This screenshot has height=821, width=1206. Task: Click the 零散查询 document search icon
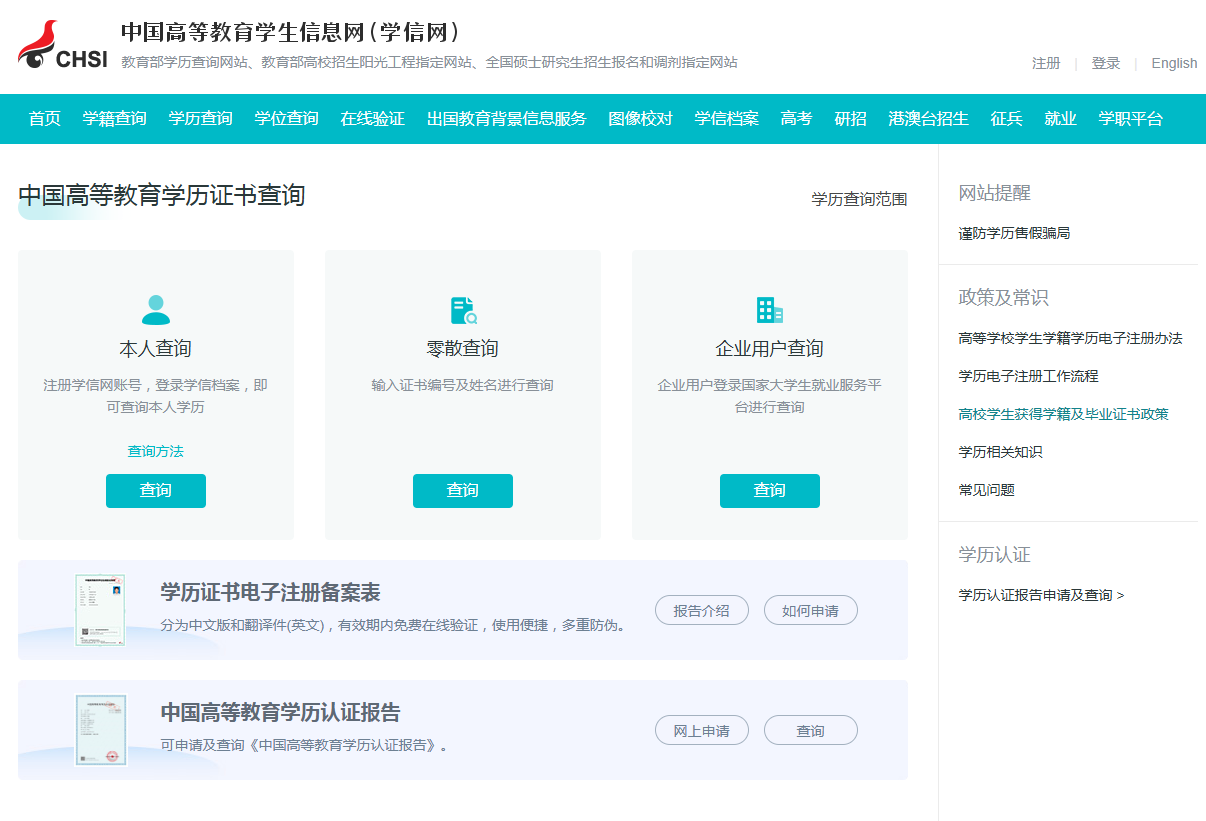(x=463, y=310)
